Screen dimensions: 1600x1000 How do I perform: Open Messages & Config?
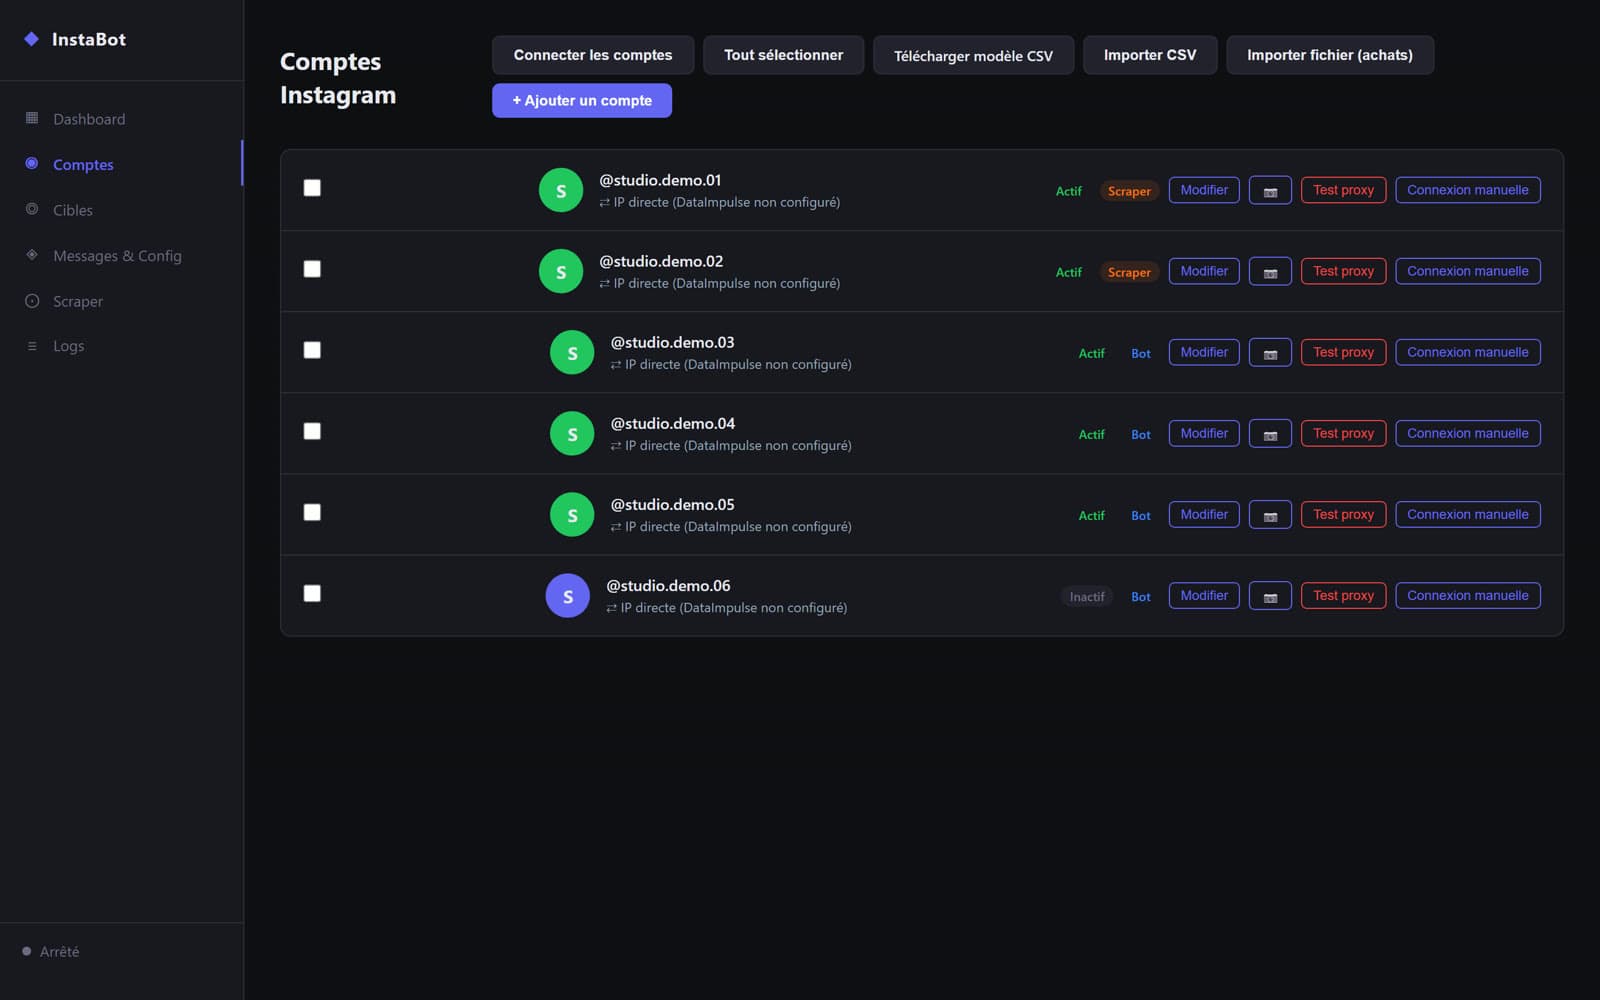coord(121,255)
